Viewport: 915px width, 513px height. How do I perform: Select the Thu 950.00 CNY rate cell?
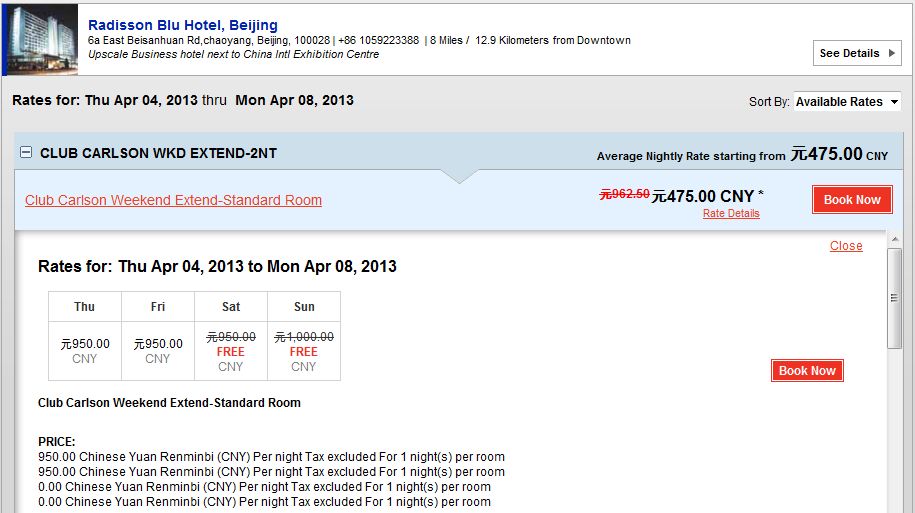coord(85,350)
